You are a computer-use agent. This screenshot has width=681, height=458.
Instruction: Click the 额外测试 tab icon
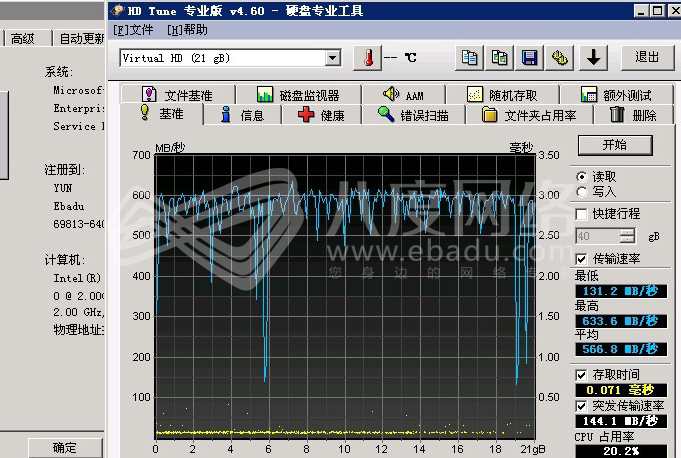(588, 94)
